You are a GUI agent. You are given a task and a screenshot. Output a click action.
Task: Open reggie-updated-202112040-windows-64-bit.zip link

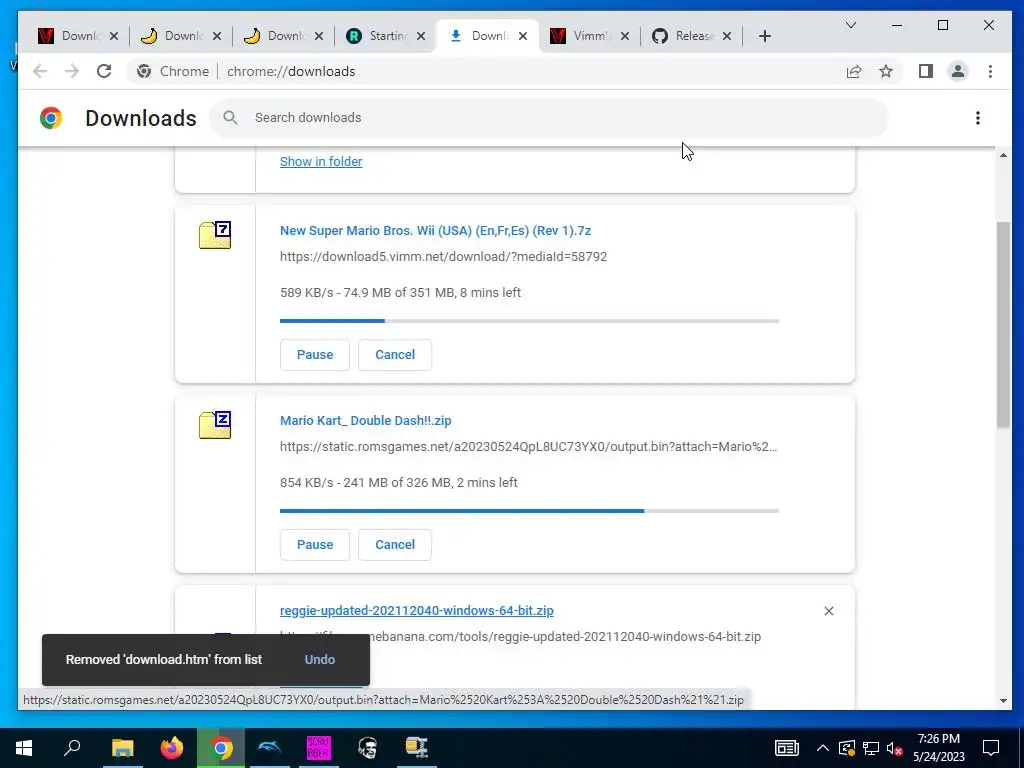point(417,611)
